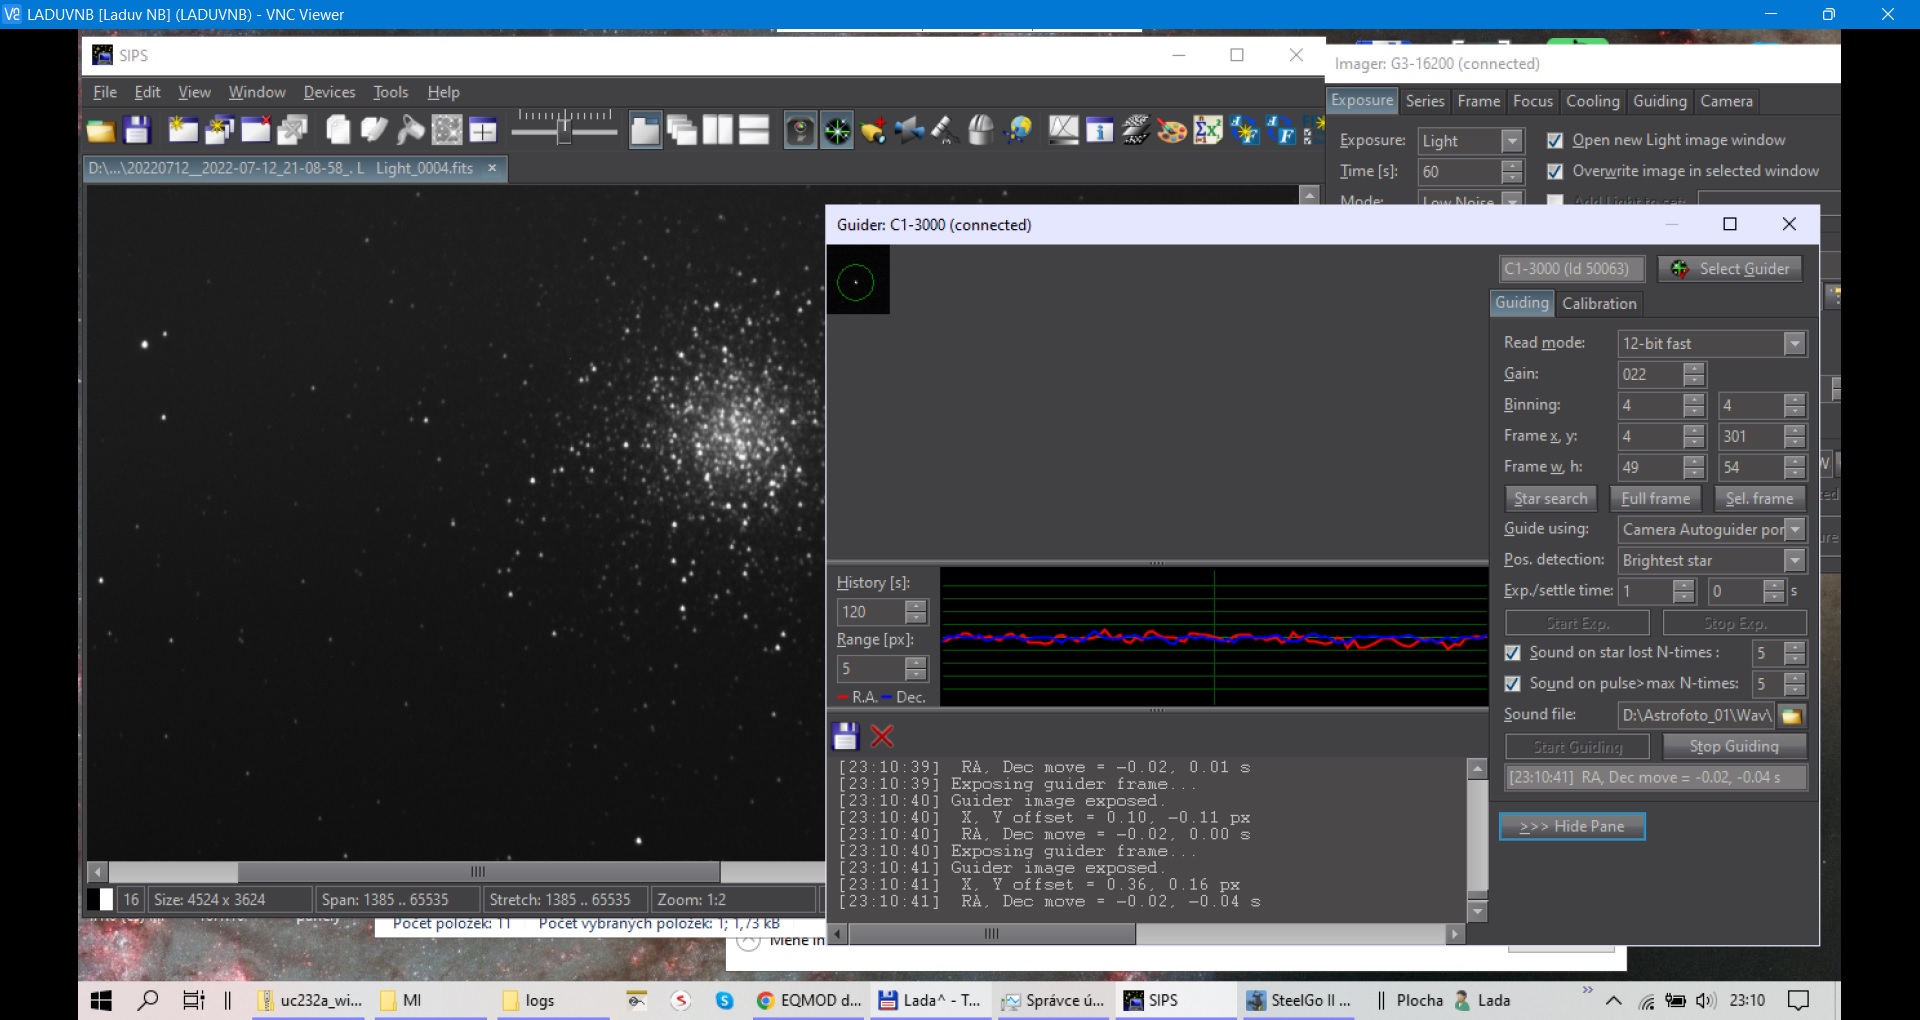Open the color palette tool icon

click(x=1172, y=130)
